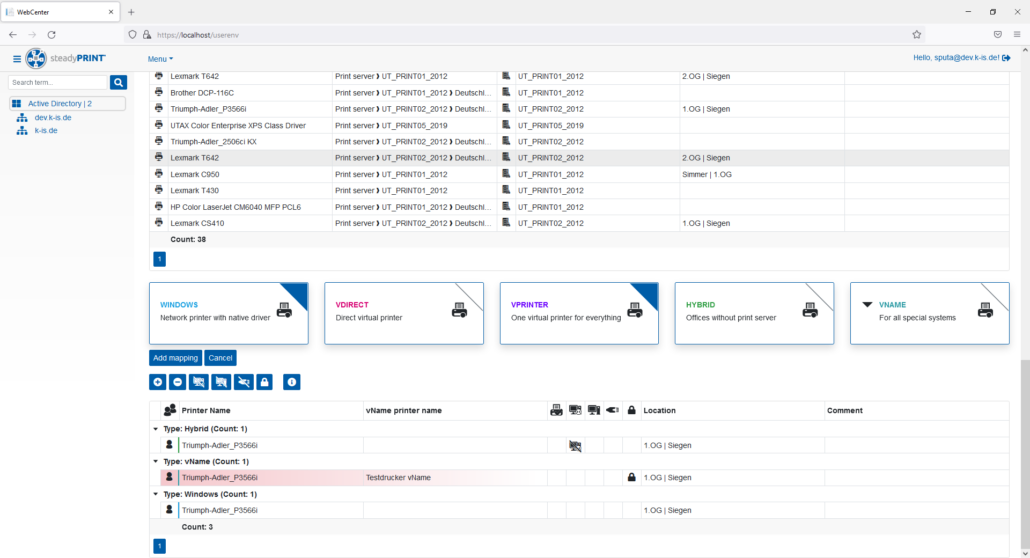Click the lock icon column header
The image size is (1030, 558).
631,410
